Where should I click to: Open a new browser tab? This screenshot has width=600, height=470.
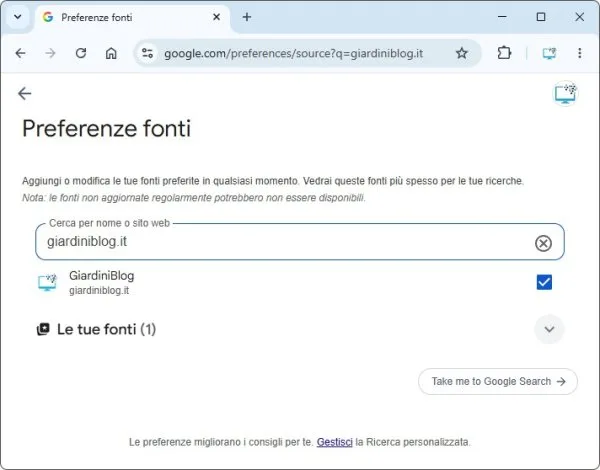click(x=247, y=17)
